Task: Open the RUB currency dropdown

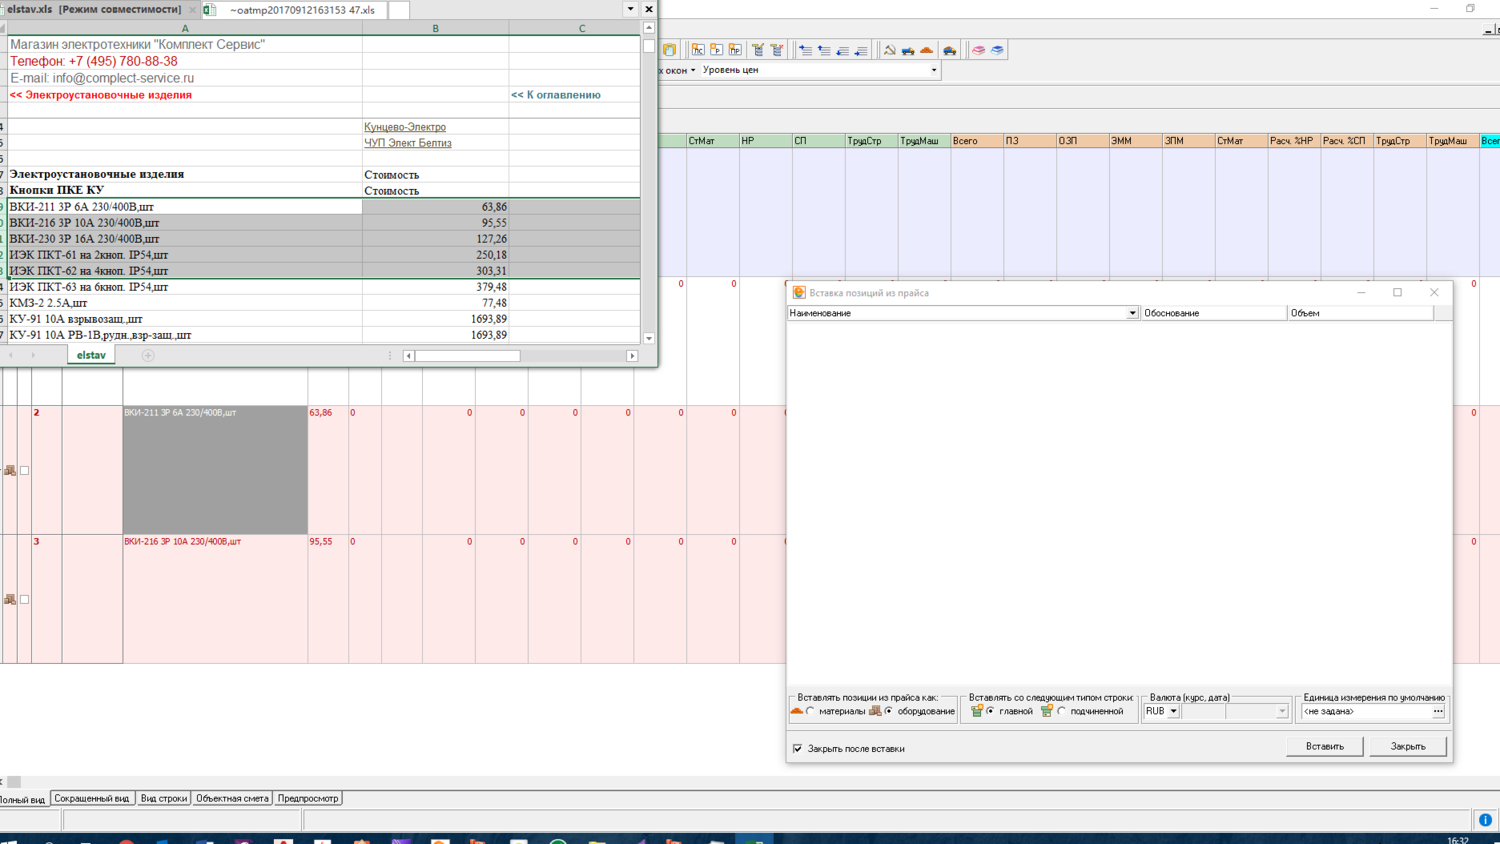Action: click(1173, 711)
